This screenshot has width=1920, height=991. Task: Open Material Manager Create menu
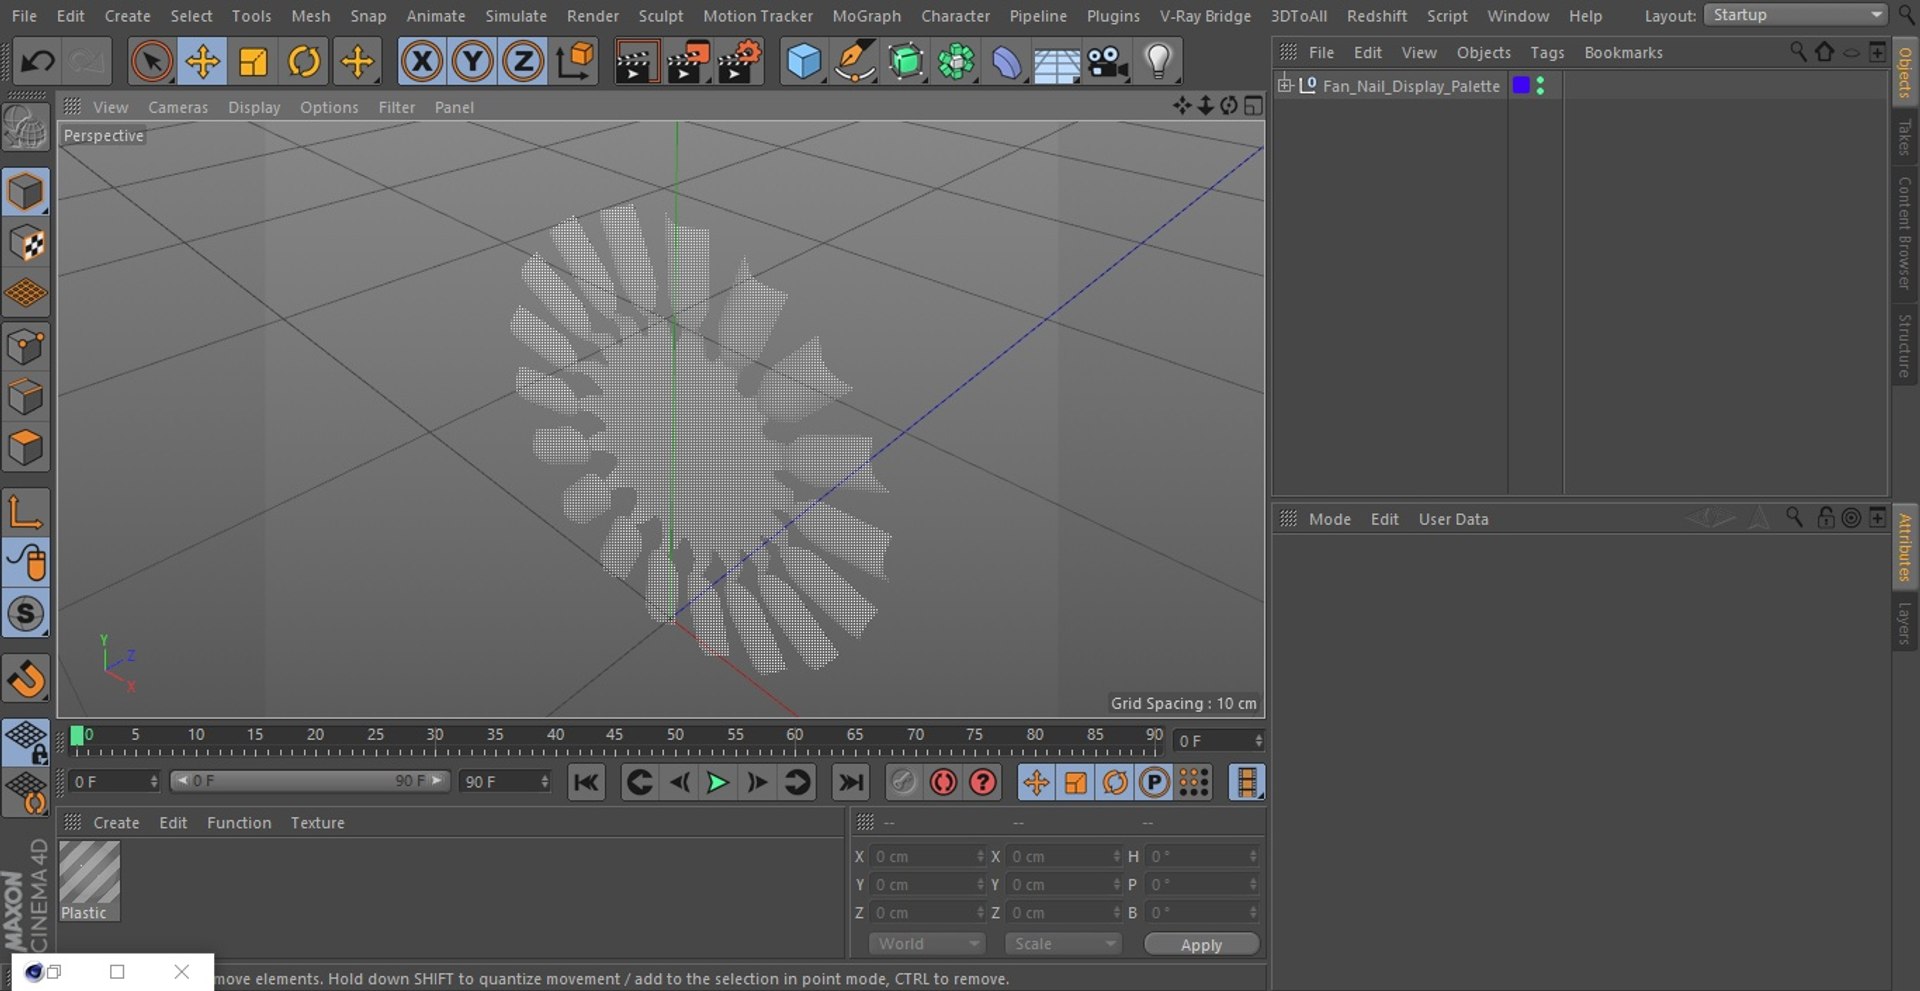click(116, 823)
